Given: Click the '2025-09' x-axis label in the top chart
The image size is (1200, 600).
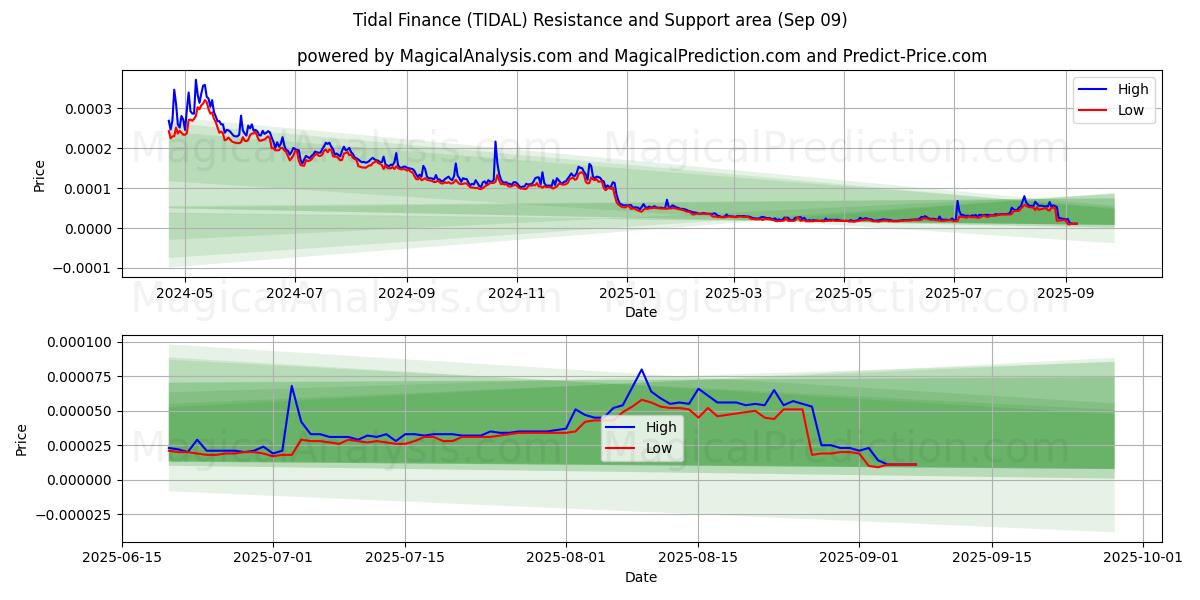Looking at the screenshot, I should point(1066,295).
